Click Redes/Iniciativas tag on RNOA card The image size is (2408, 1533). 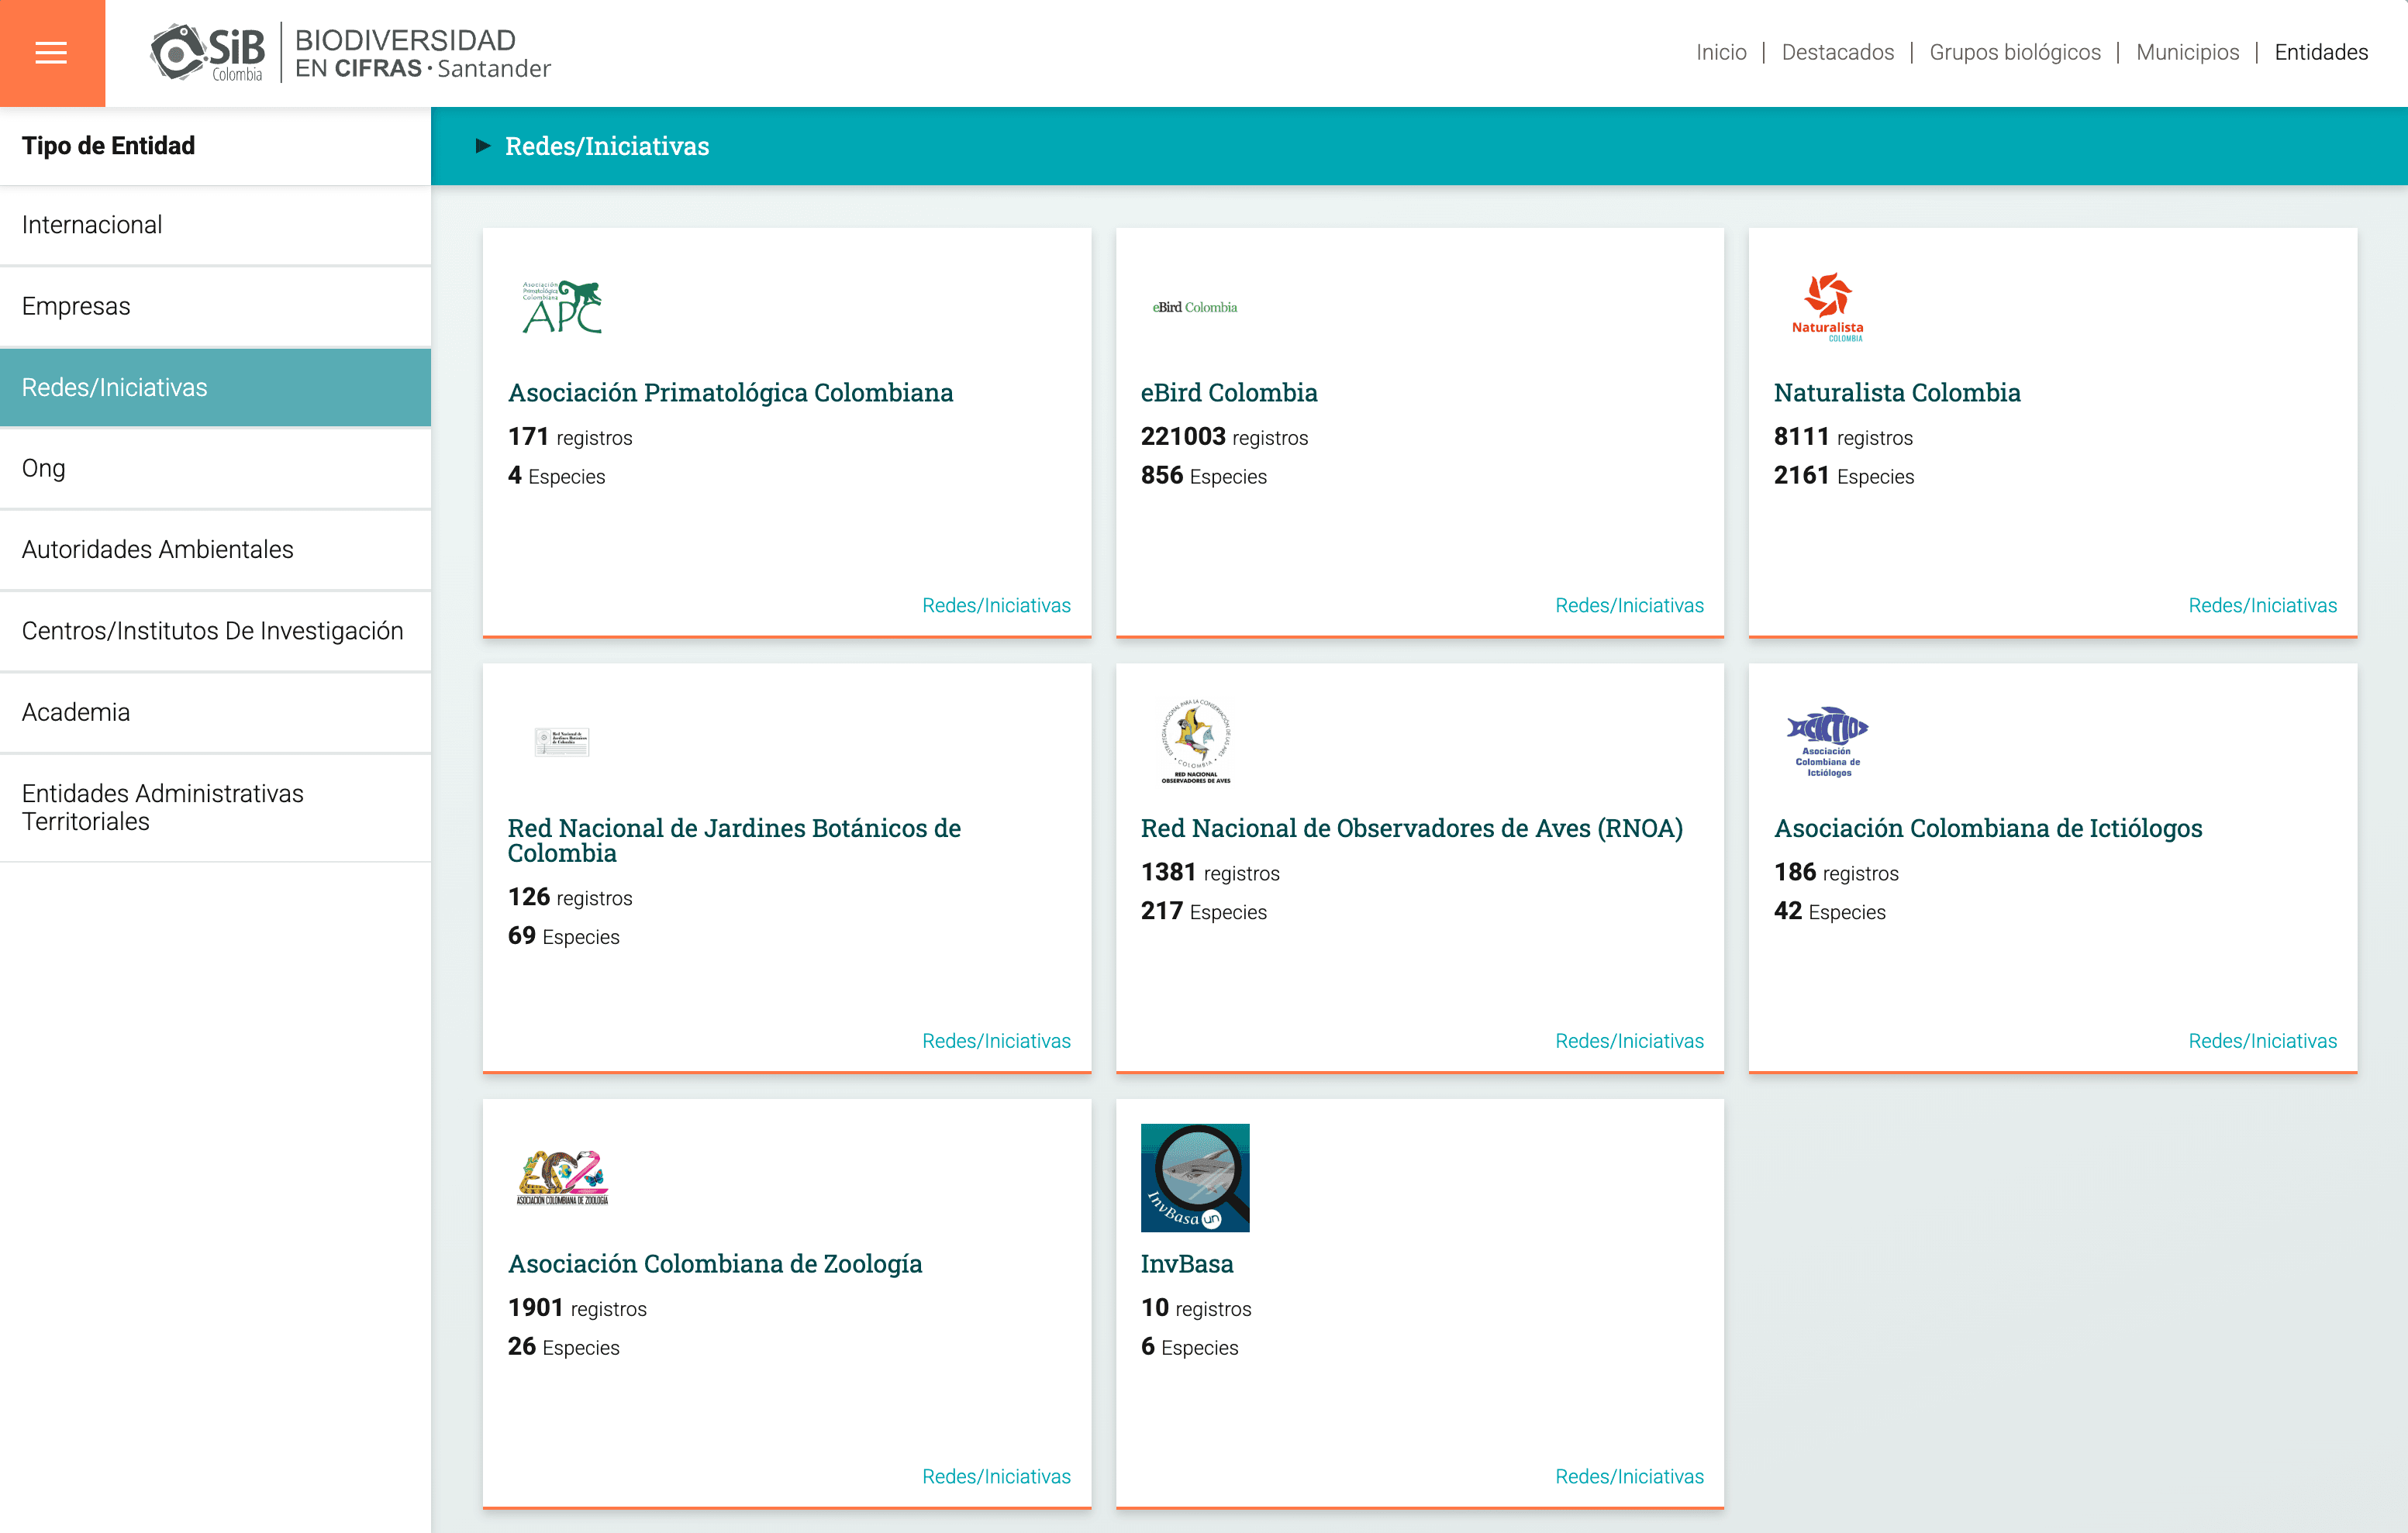1629,1041
